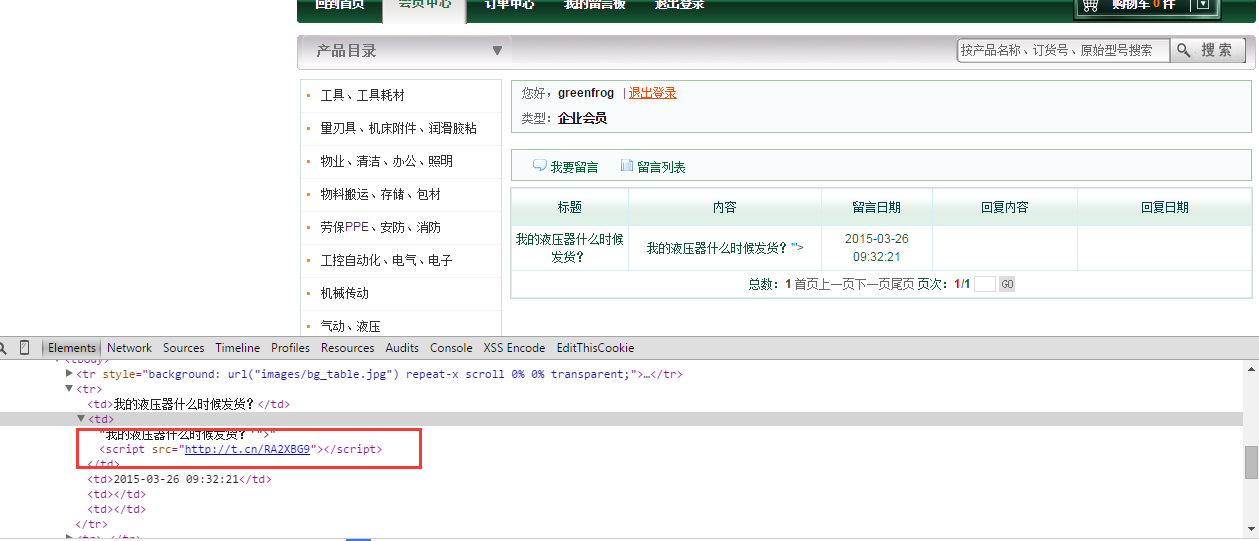Click the 退出登录 link after greenfrog
Screen dimensions: 1259x541
coord(653,93)
